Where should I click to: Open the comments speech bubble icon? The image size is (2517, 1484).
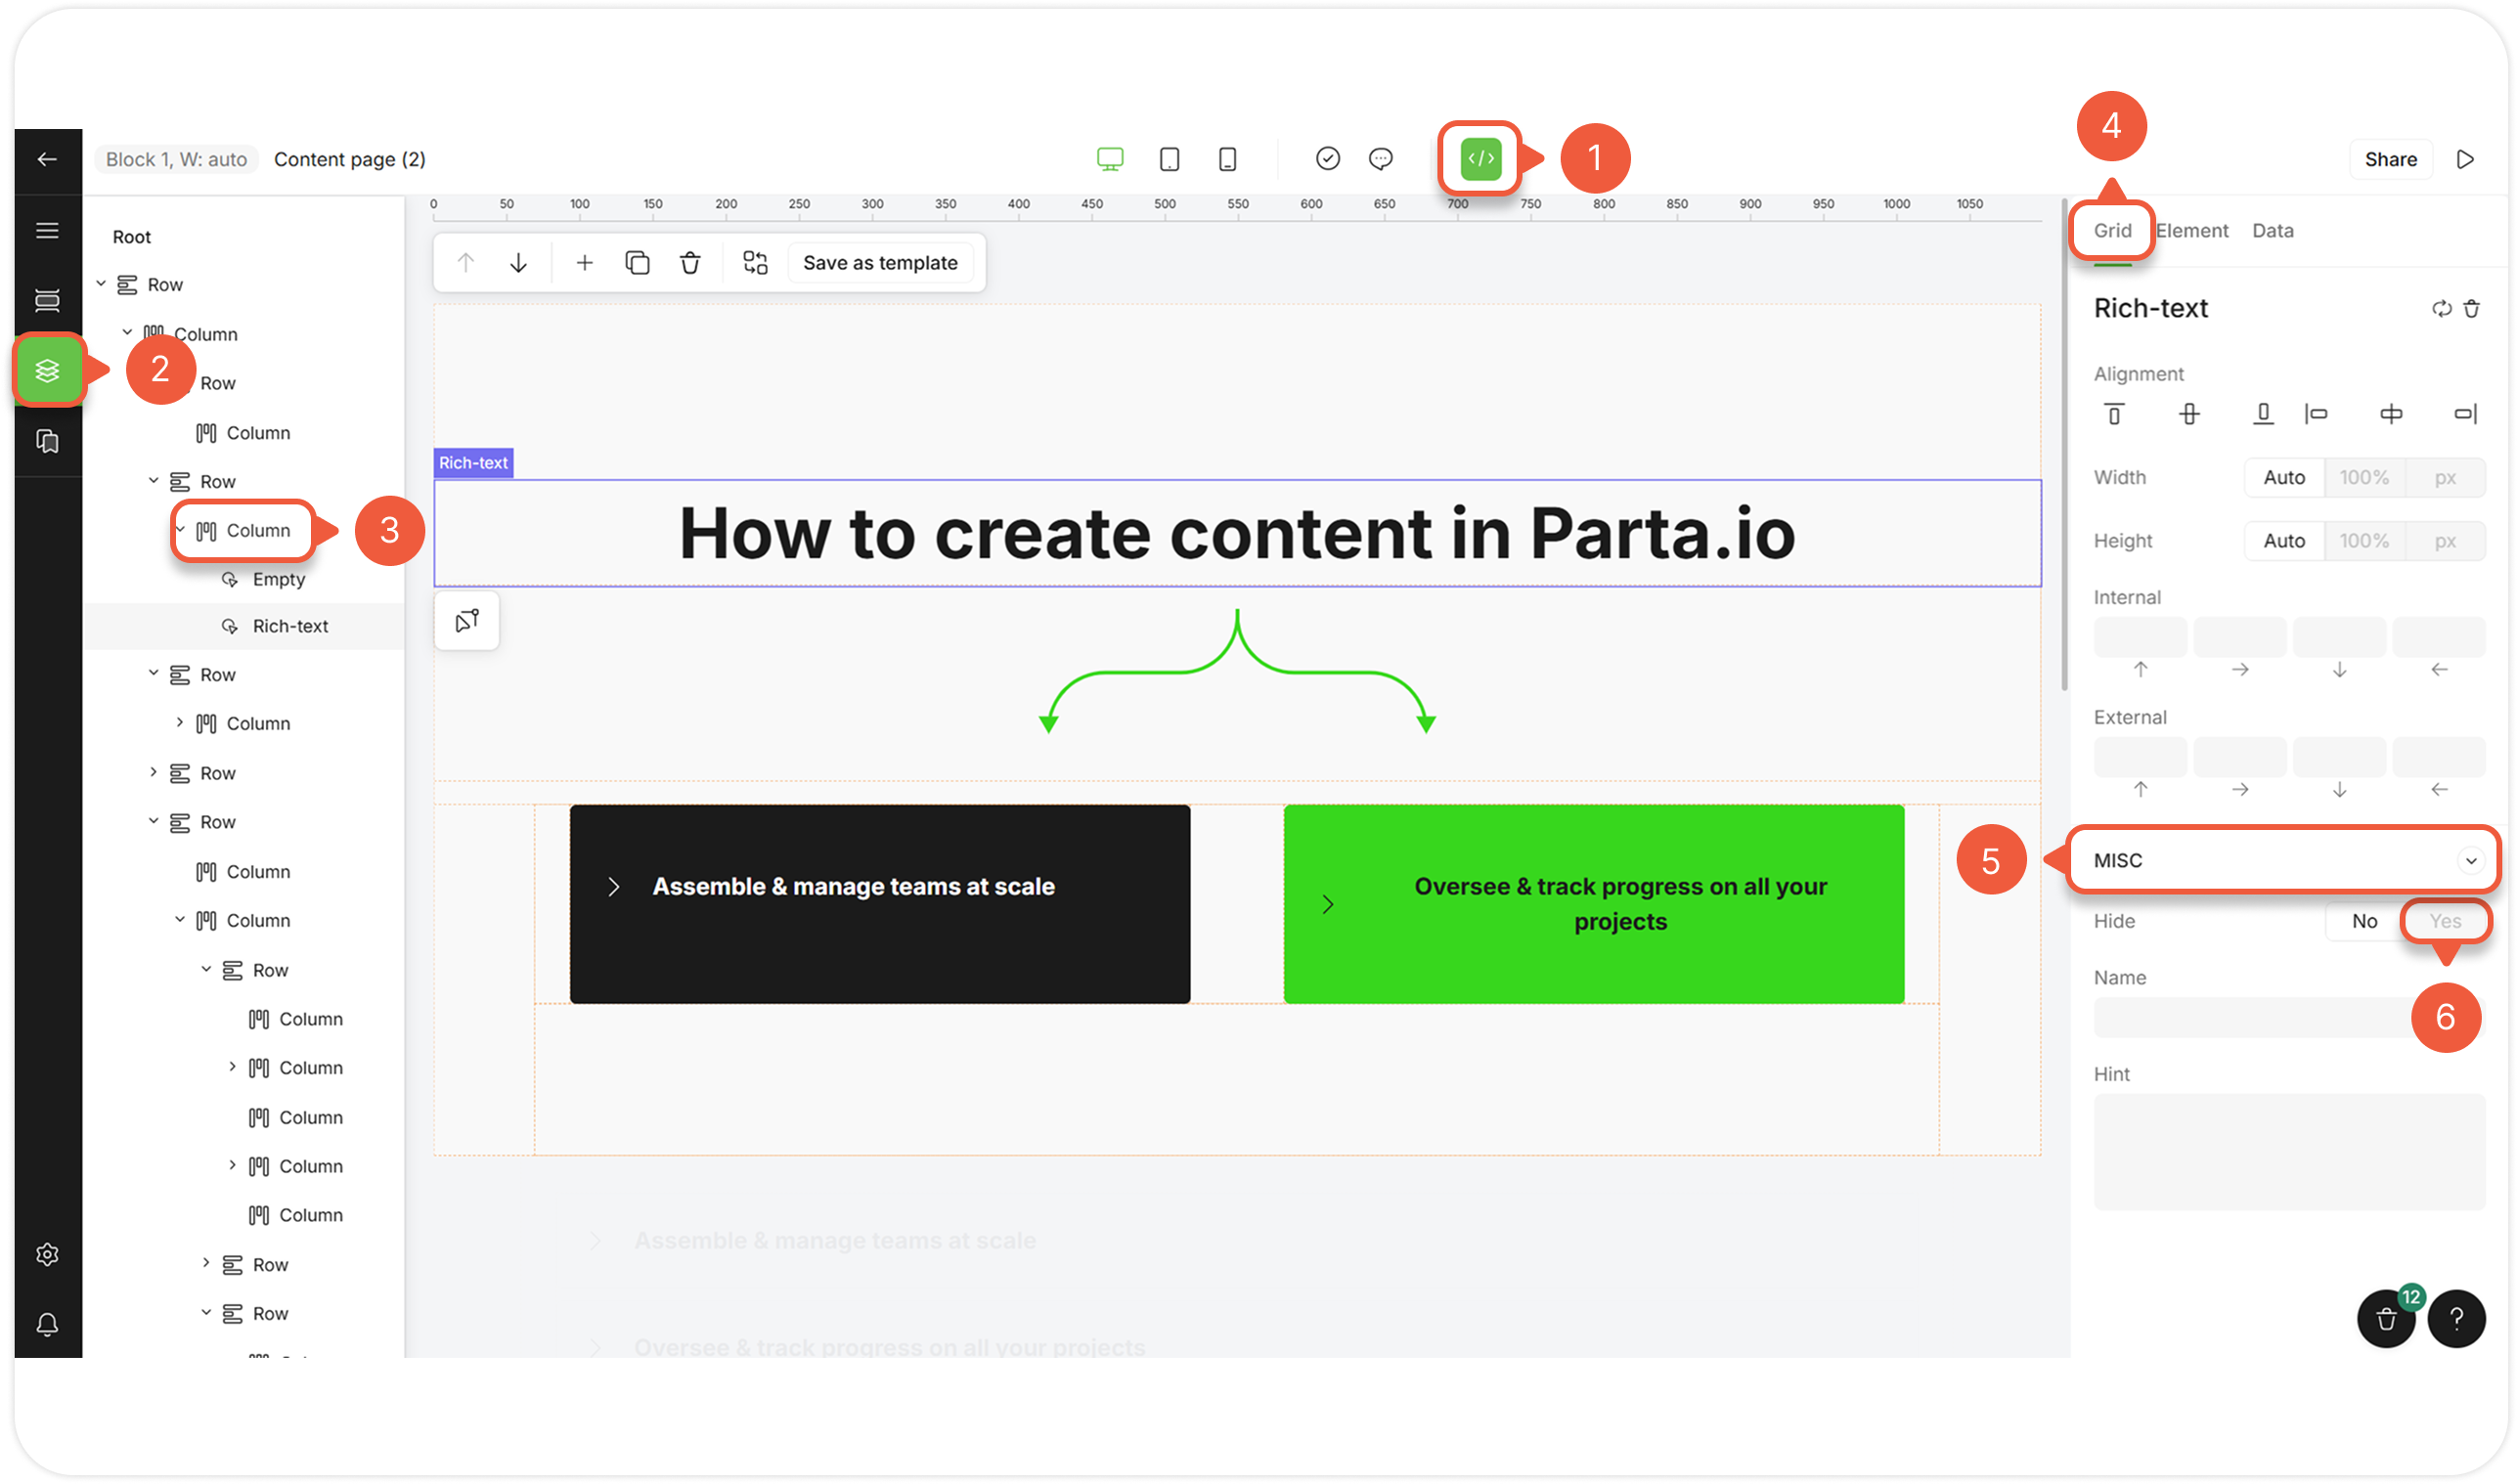(x=1381, y=159)
